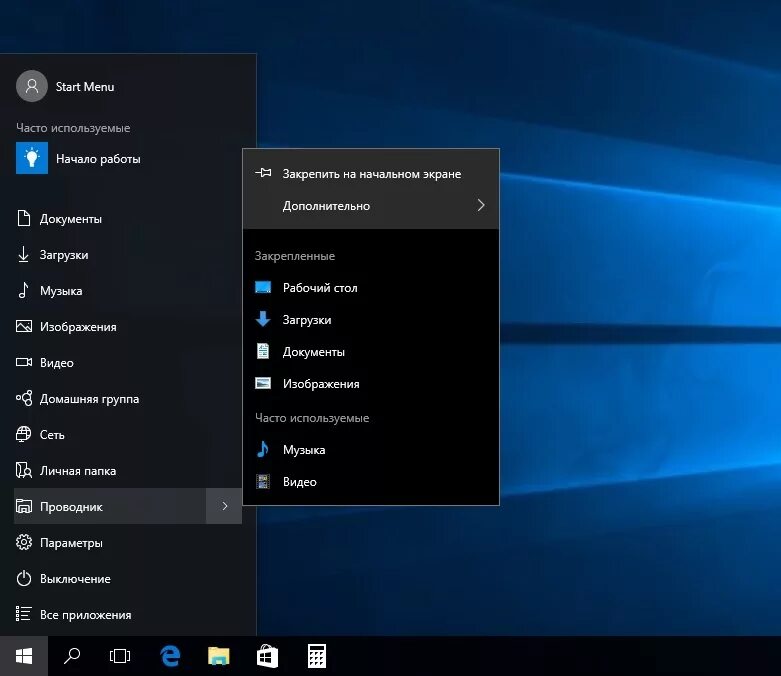Click the Выключение power icon
This screenshot has height=676, width=781.
pyautogui.click(x=23, y=578)
